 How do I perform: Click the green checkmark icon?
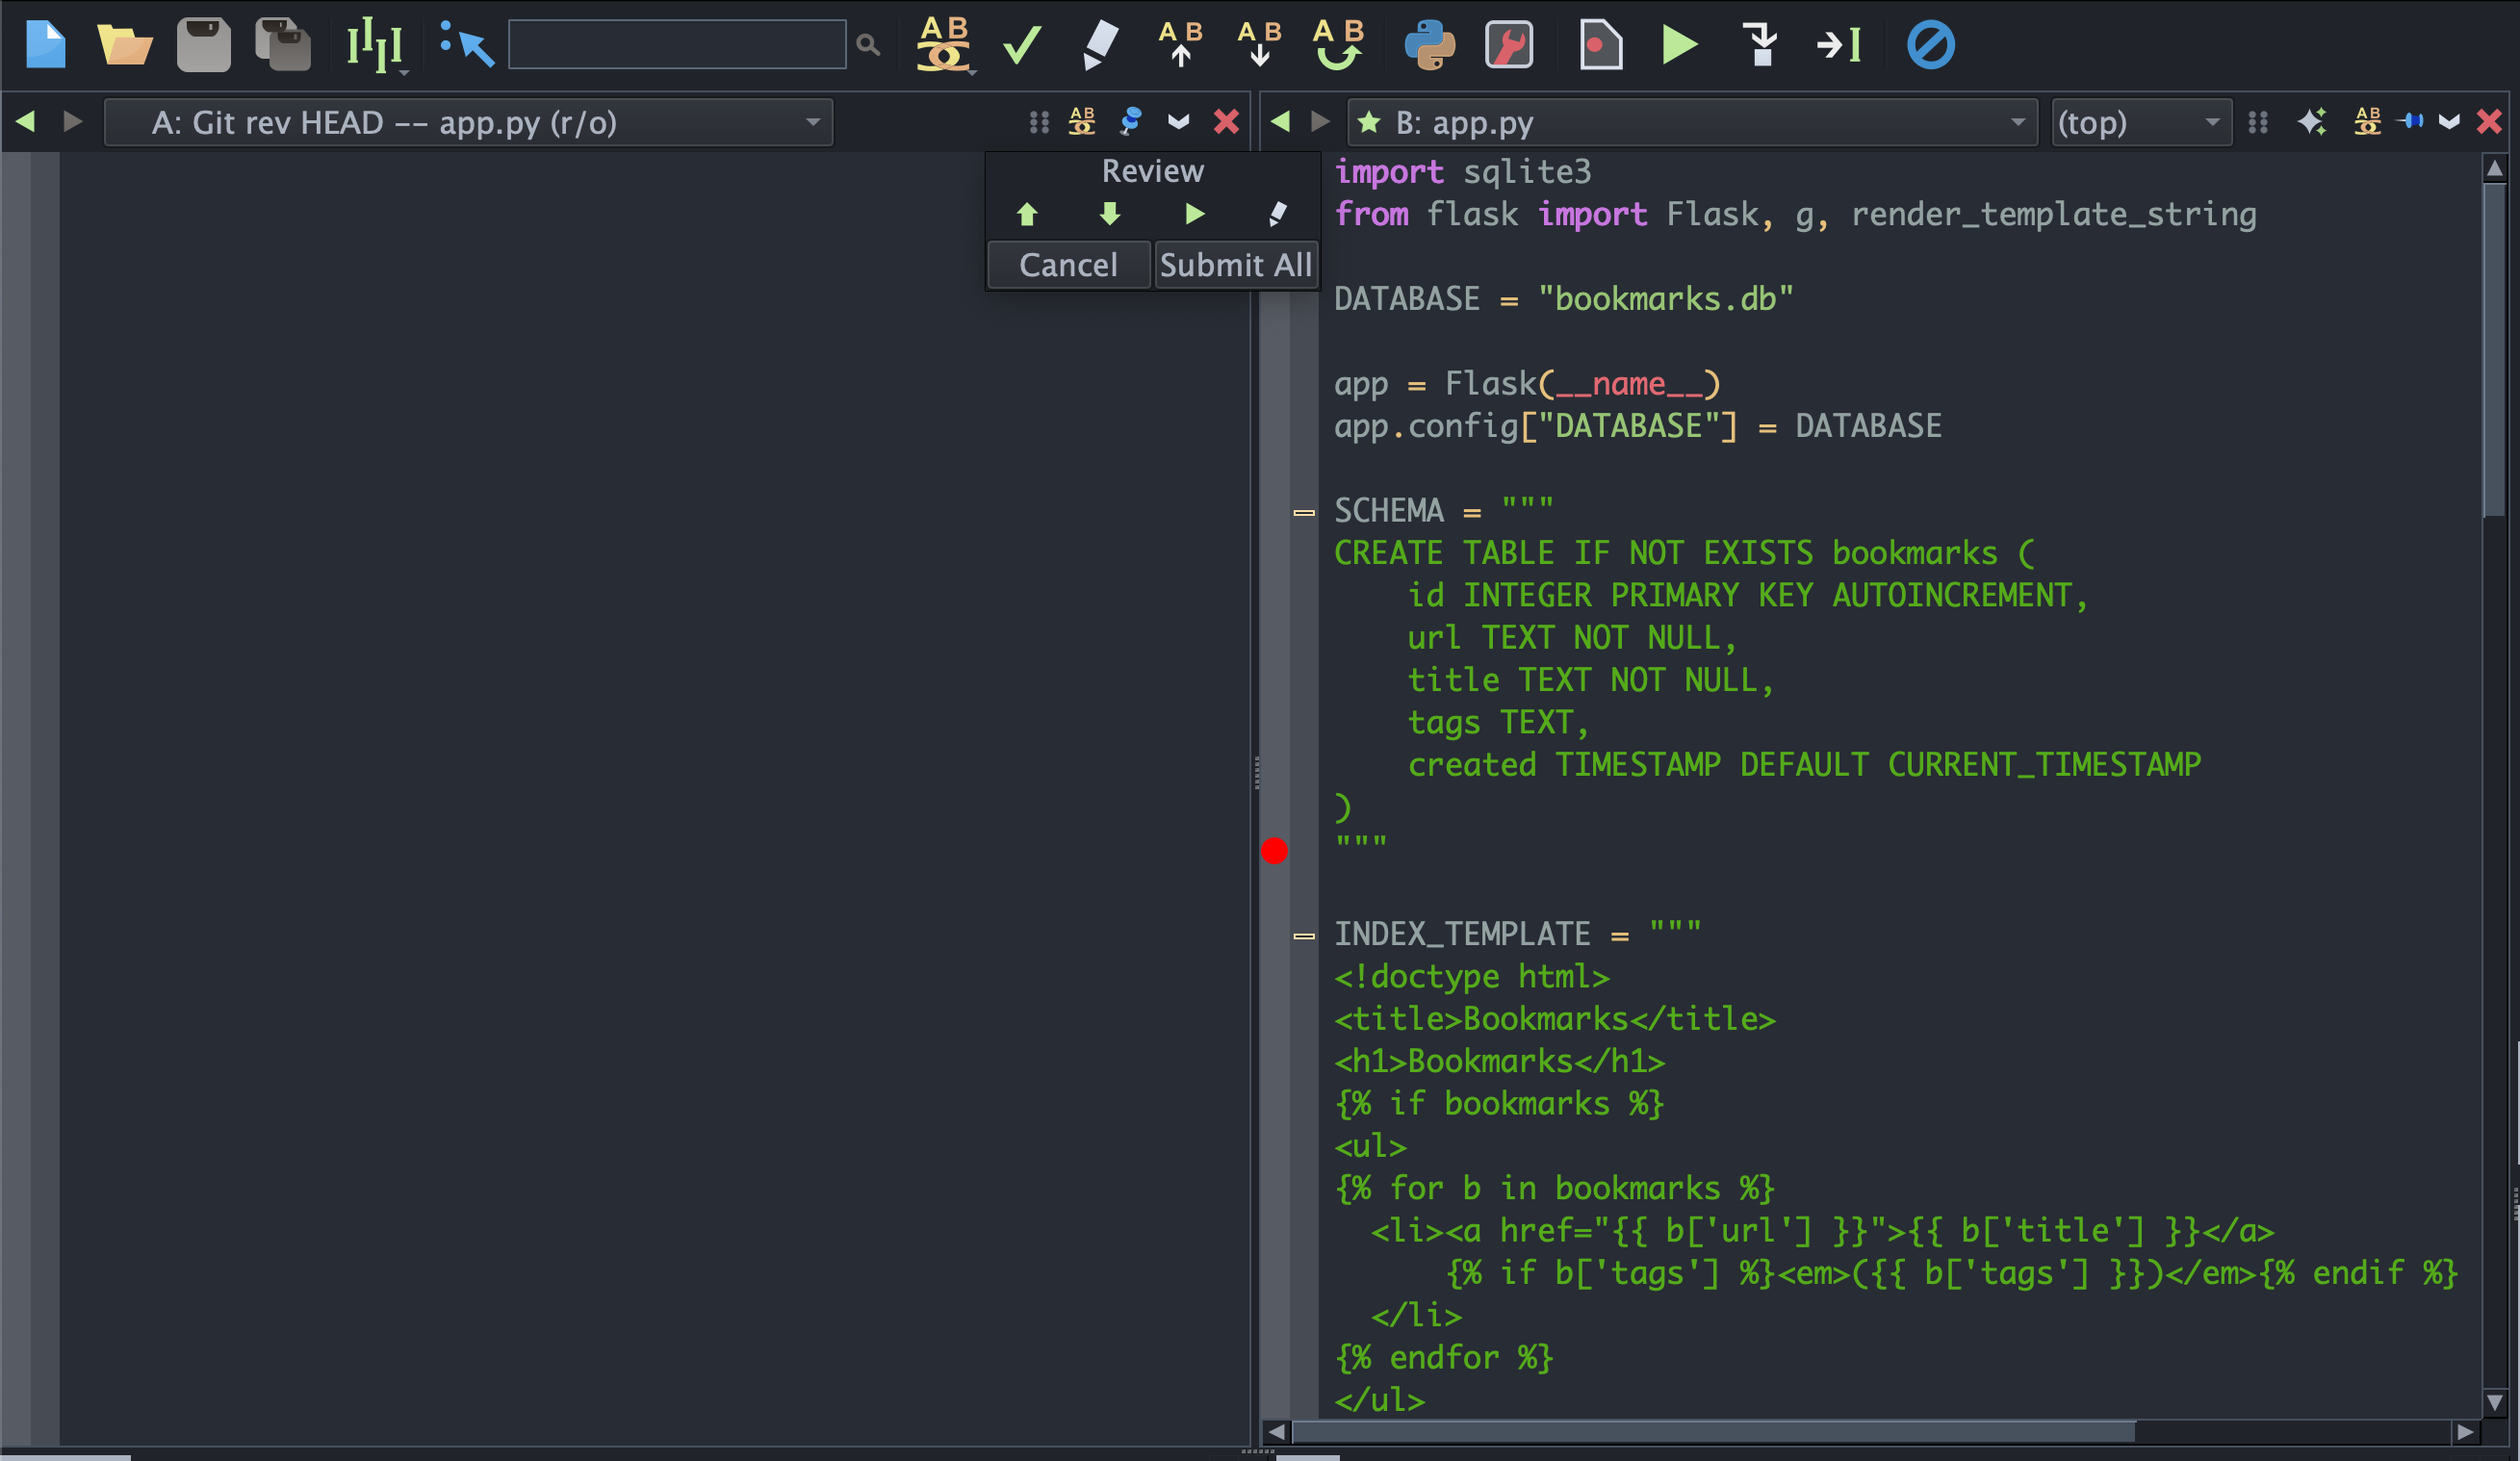tap(1021, 45)
